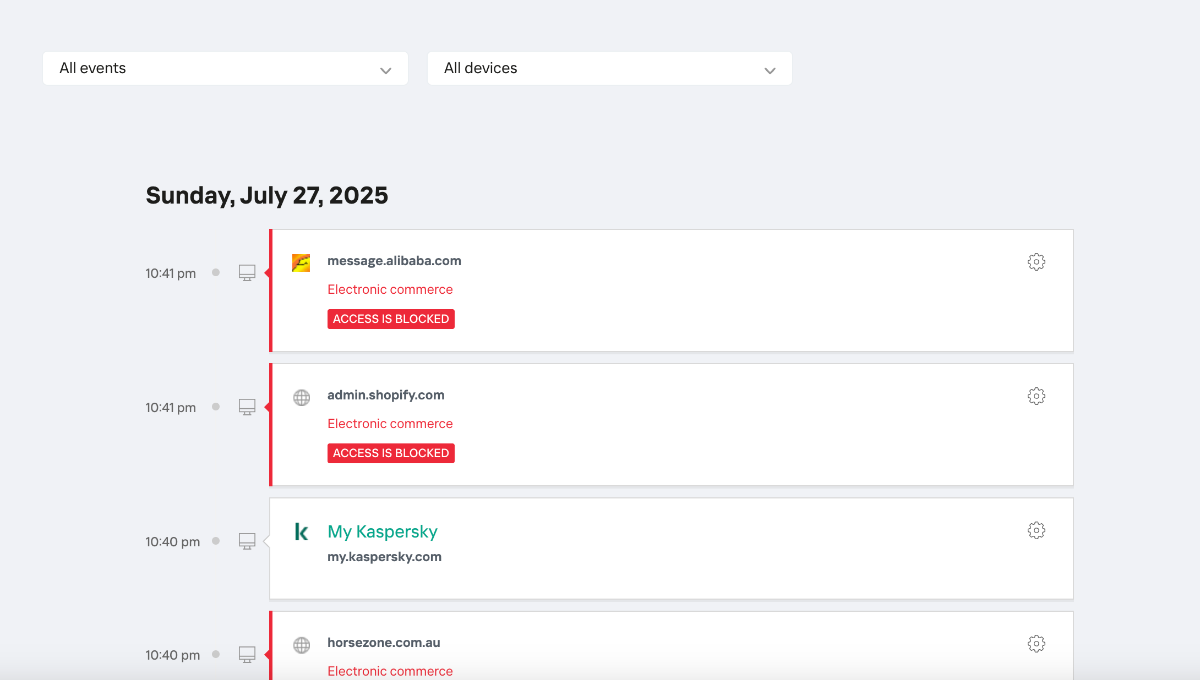Image resolution: width=1200 pixels, height=680 pixels.
Task: Click the my.kaspersky.com domain text
Action: tap(384, 557)
